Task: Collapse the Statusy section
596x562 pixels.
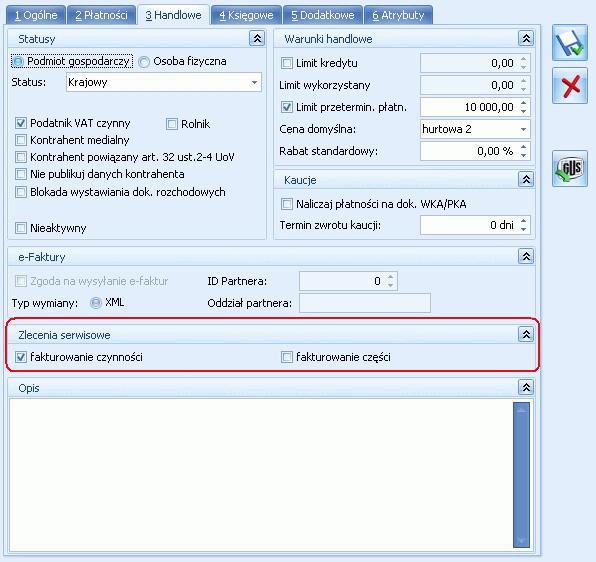Action: tap(257, 38)
